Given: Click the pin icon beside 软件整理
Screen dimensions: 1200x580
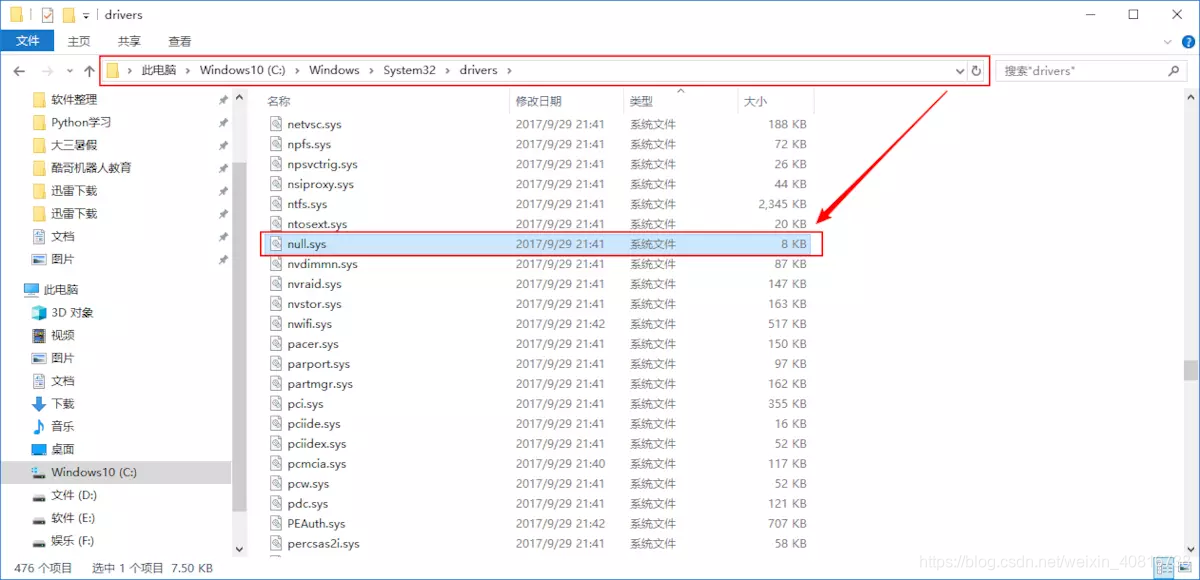Looking at the screenshot, I should click(223, 100).
